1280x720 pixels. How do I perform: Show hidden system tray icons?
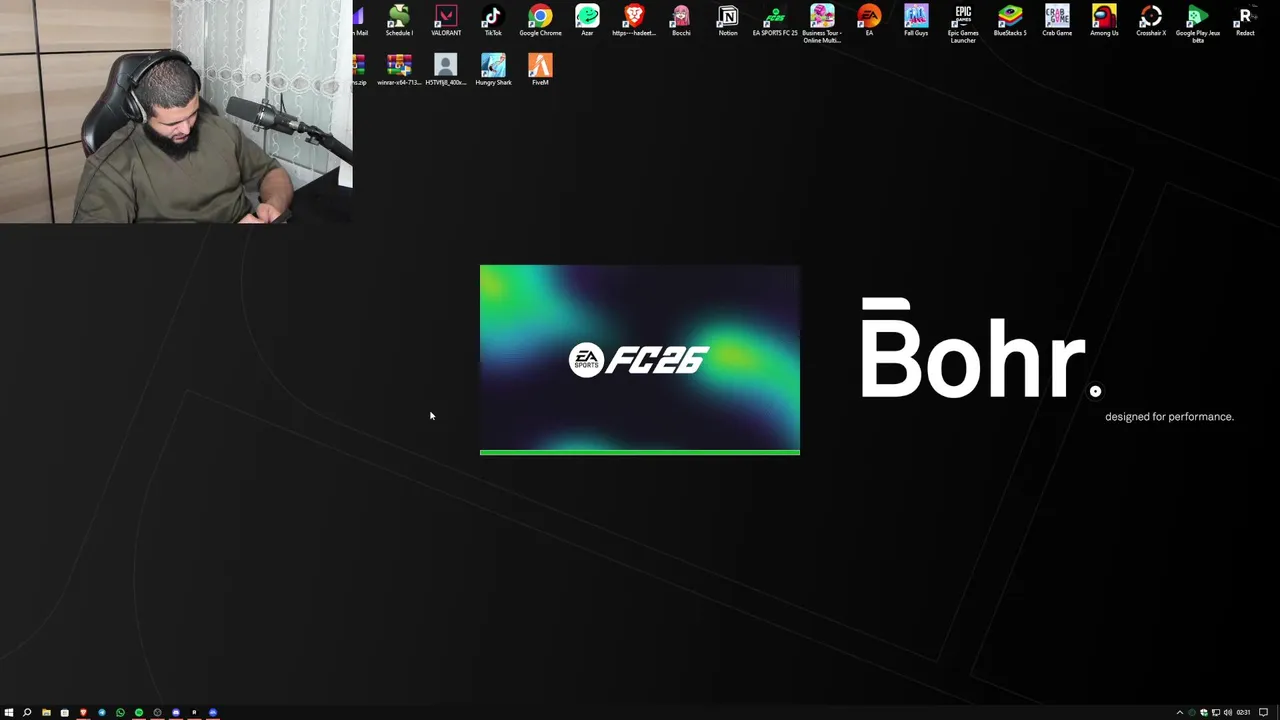[1180, 712]
